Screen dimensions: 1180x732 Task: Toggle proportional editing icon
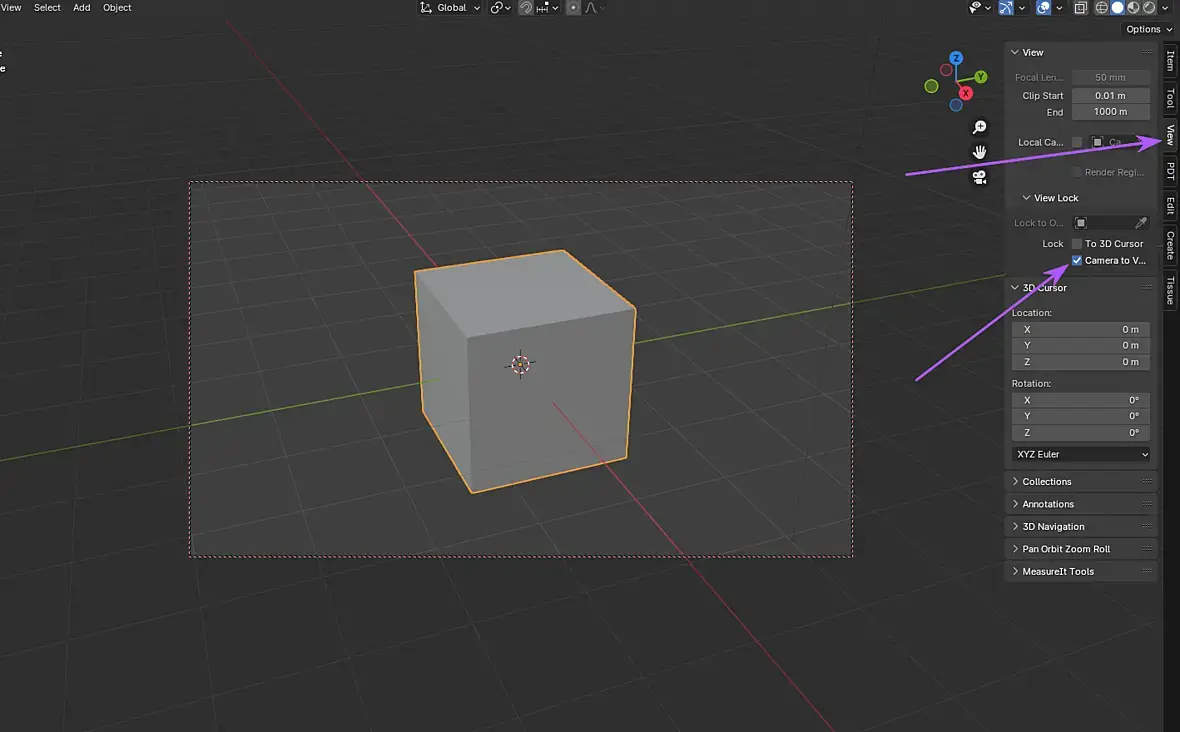(573, 8)
